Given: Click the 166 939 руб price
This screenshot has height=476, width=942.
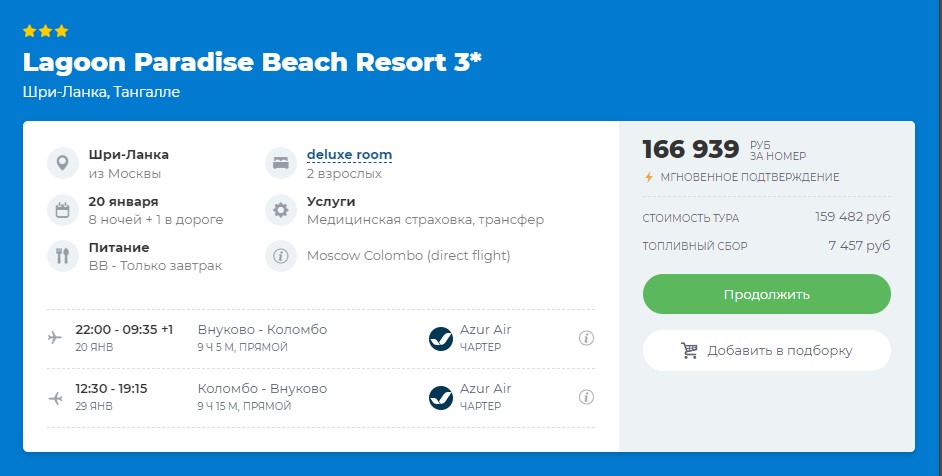Looking at the screenshot, I should tap(724, 150).
